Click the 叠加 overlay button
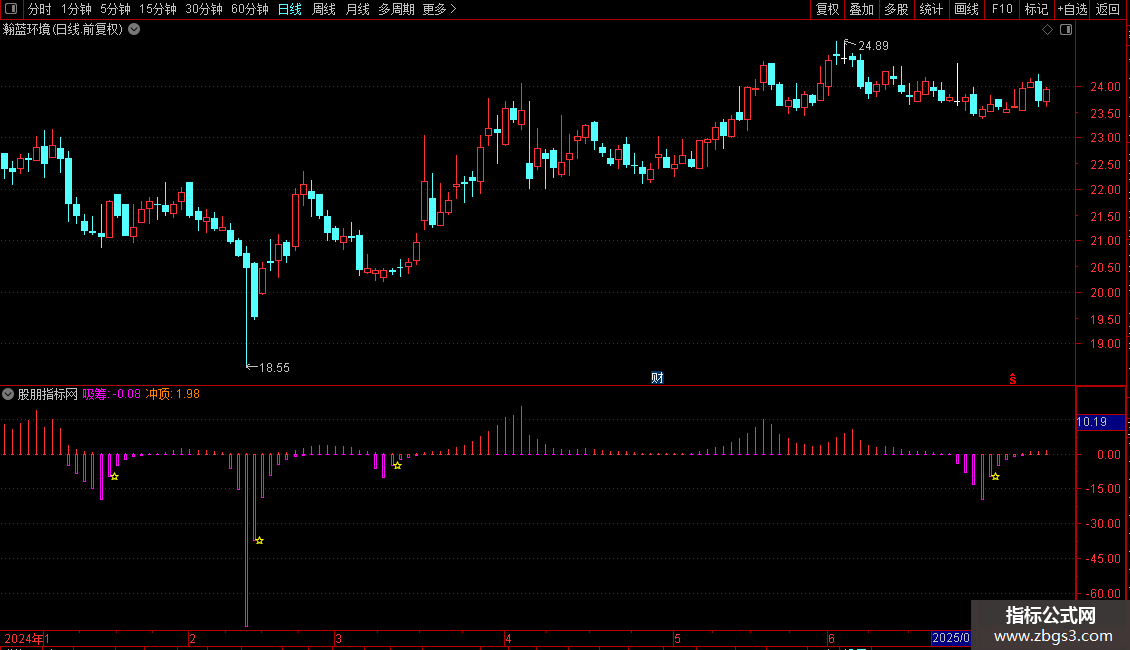Viewport: 1130px width, 650px height. pyautogui.click(x=861, y=9)
